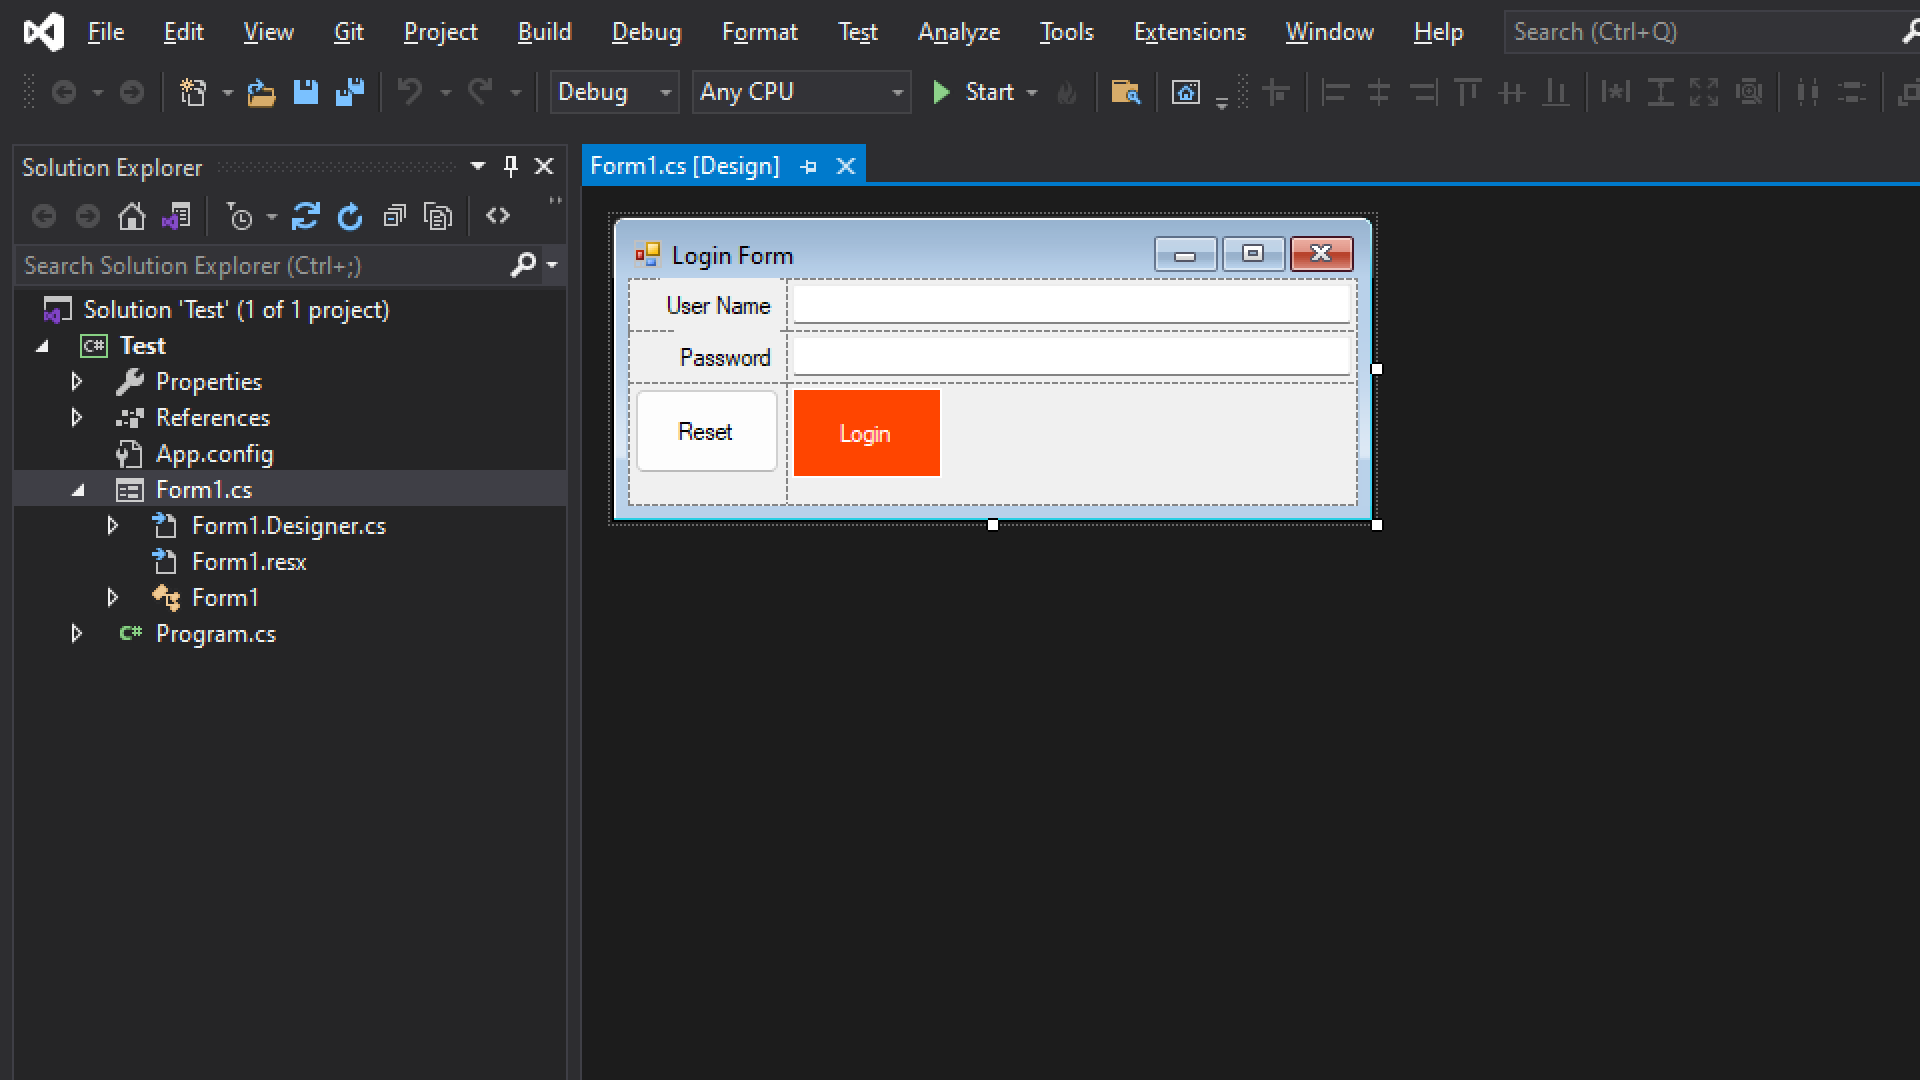Viewport: 1920px width, 1080px height.
Task: Expand the References node in Test project
Action: pyautogui.click(x=75, y=417)
